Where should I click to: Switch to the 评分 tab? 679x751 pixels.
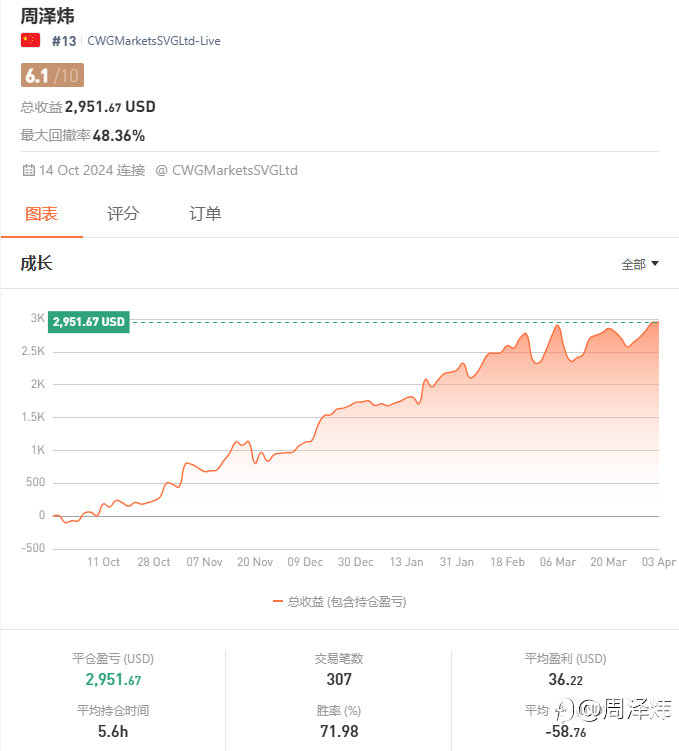pos(123,213)
